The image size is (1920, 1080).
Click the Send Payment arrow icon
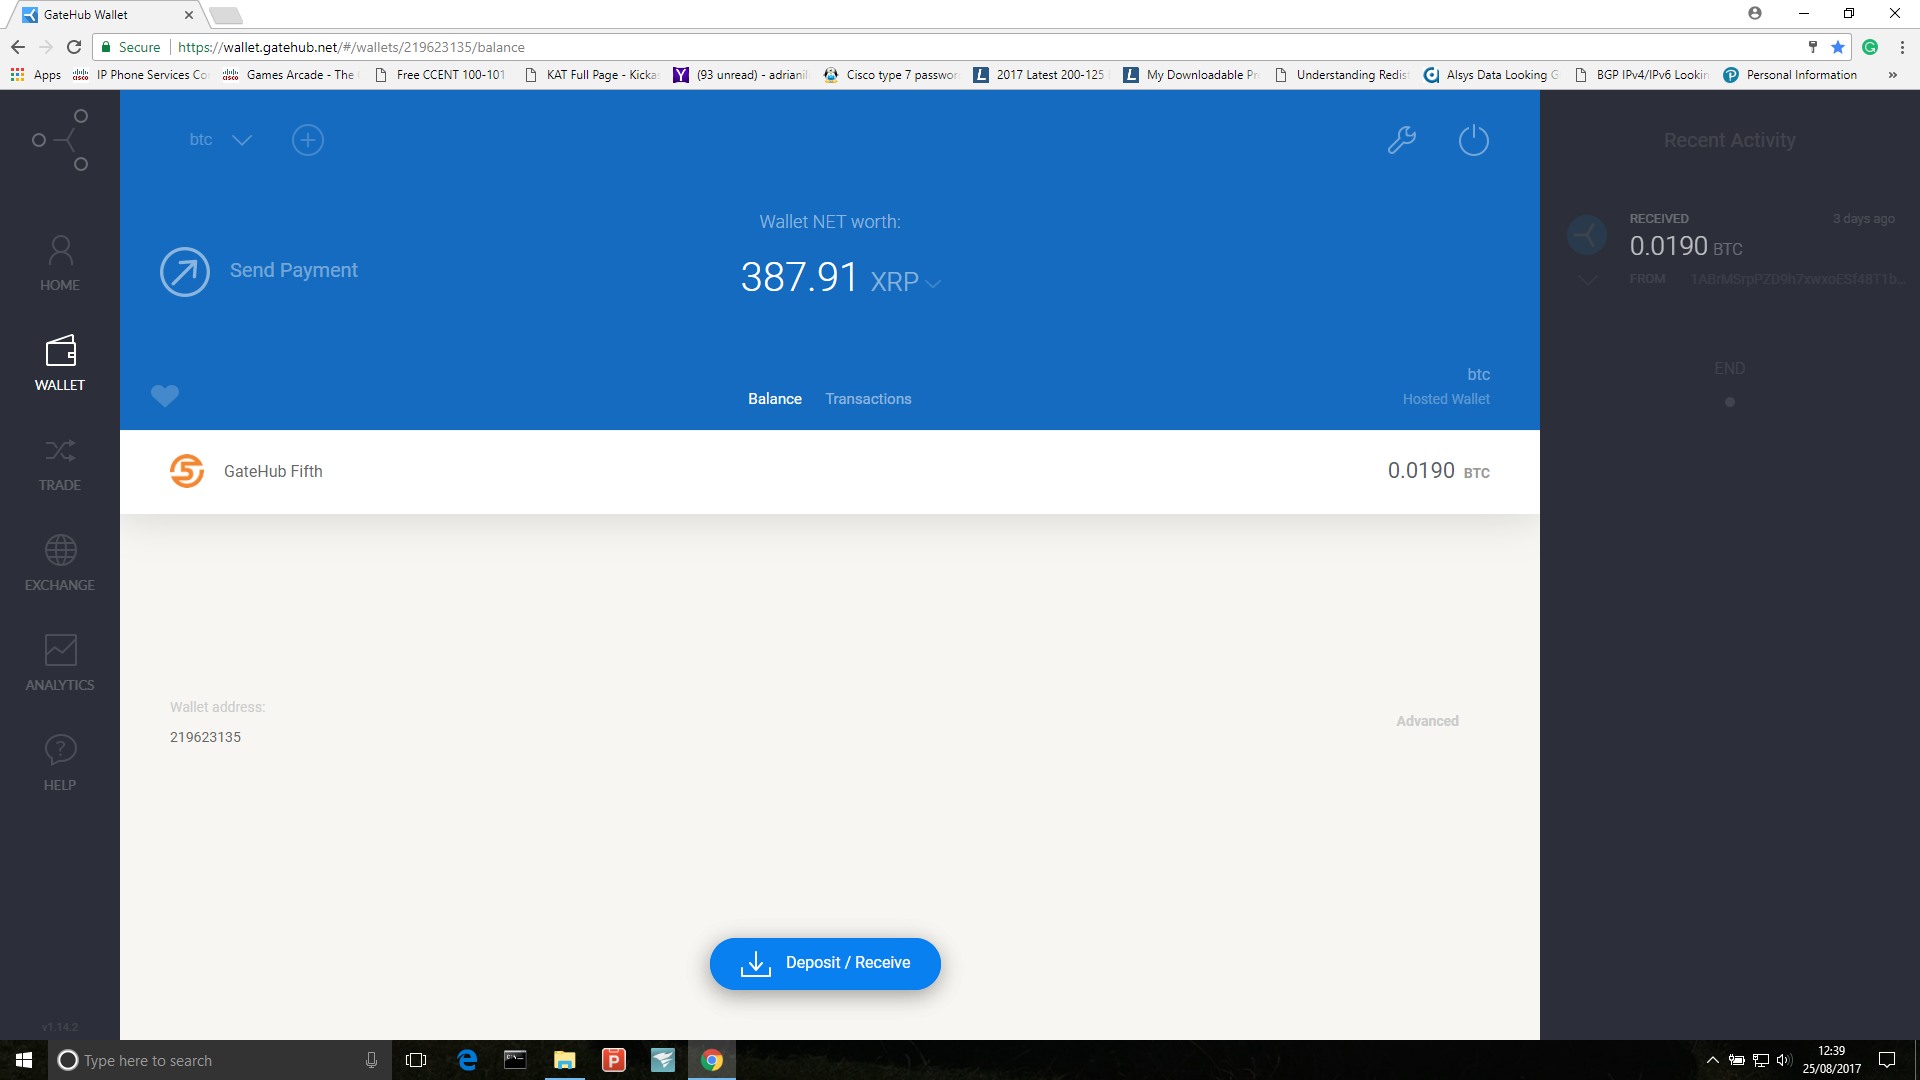tap(185, 272)
